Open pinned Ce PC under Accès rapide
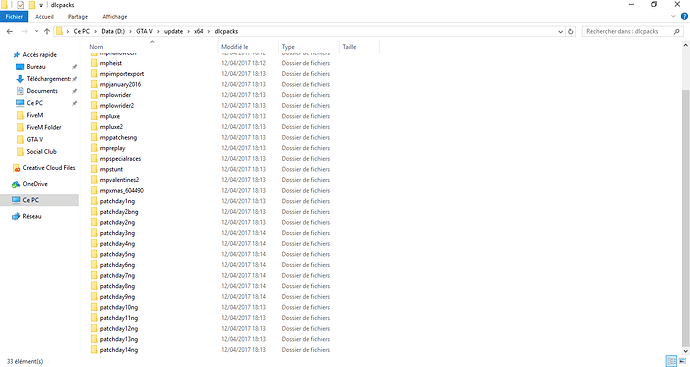This screenshot has height=367, width=690. 34,103
